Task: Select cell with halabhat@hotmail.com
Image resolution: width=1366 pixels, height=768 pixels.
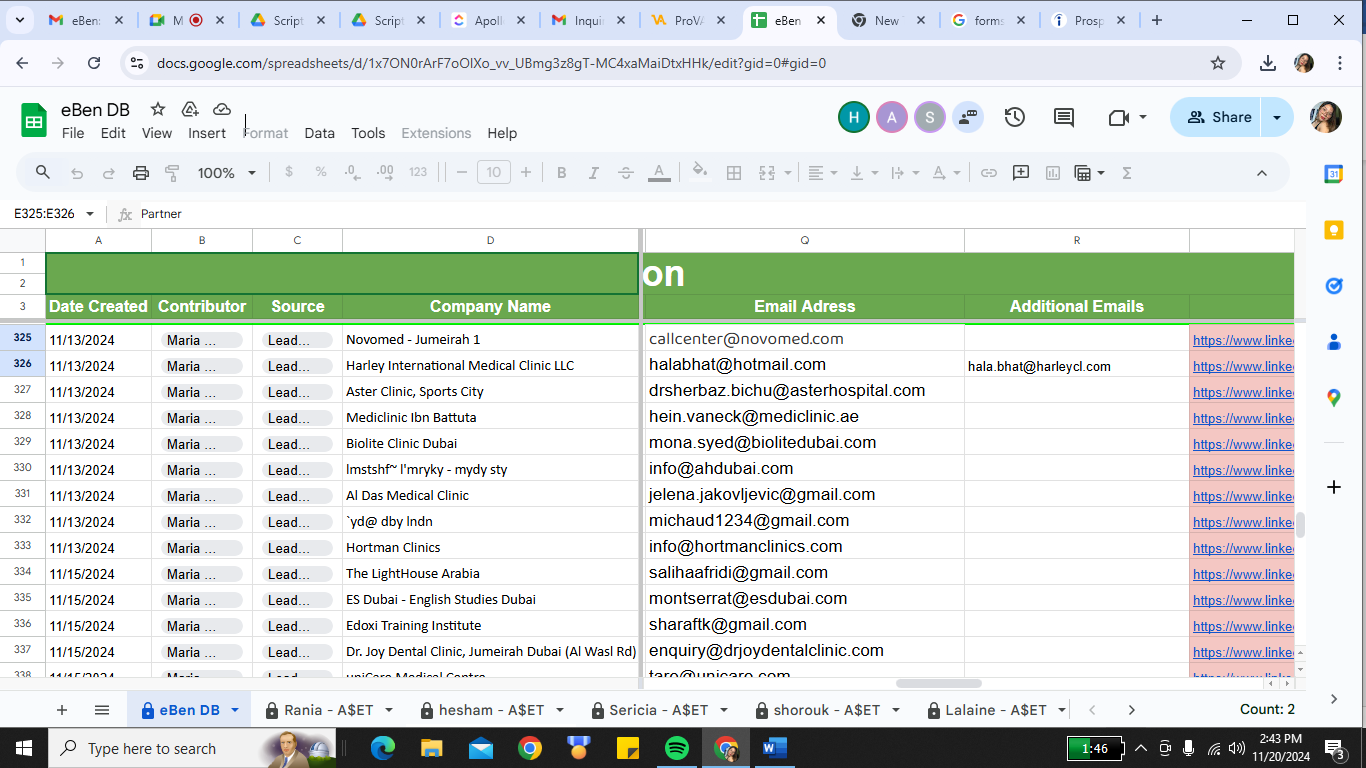Action: [804, 365]
